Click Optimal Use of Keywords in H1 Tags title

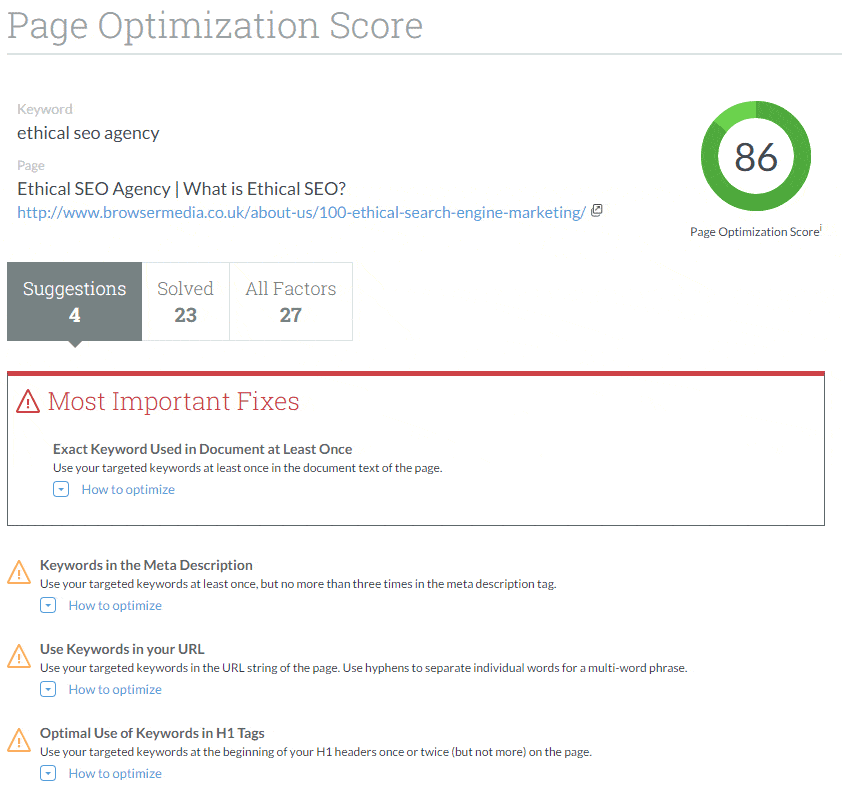pyautogui.click(x=152, y=733)
